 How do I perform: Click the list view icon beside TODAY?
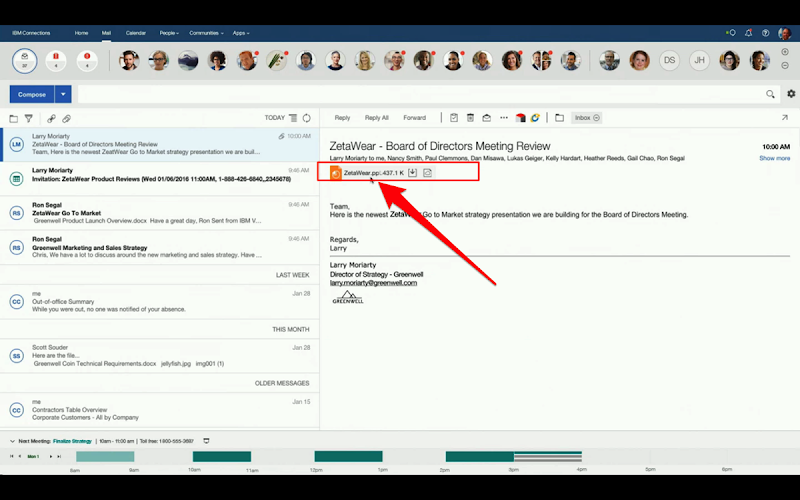pos(293,118)
